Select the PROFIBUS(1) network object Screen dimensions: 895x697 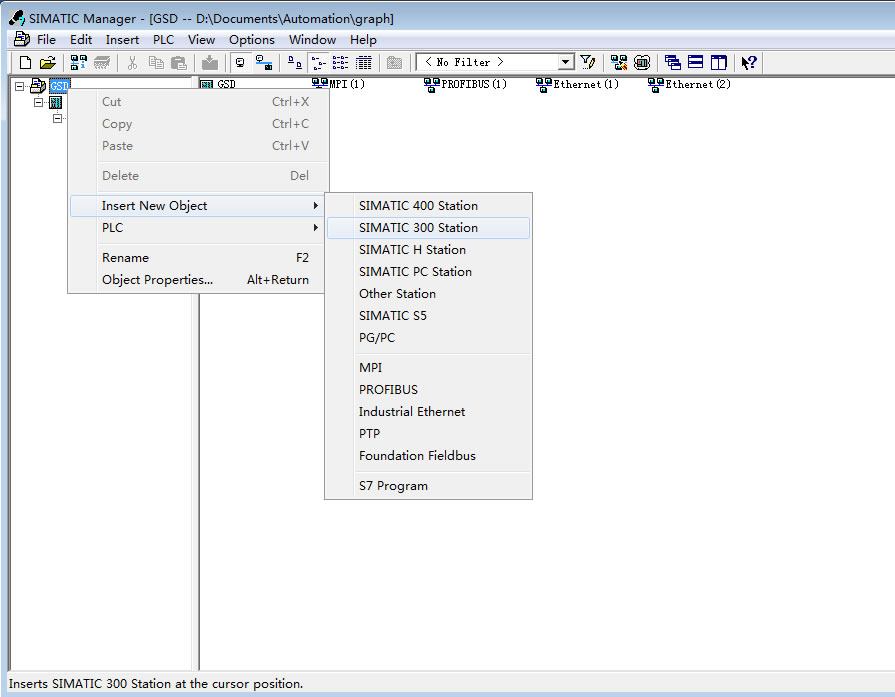click(x=465, y=84)
